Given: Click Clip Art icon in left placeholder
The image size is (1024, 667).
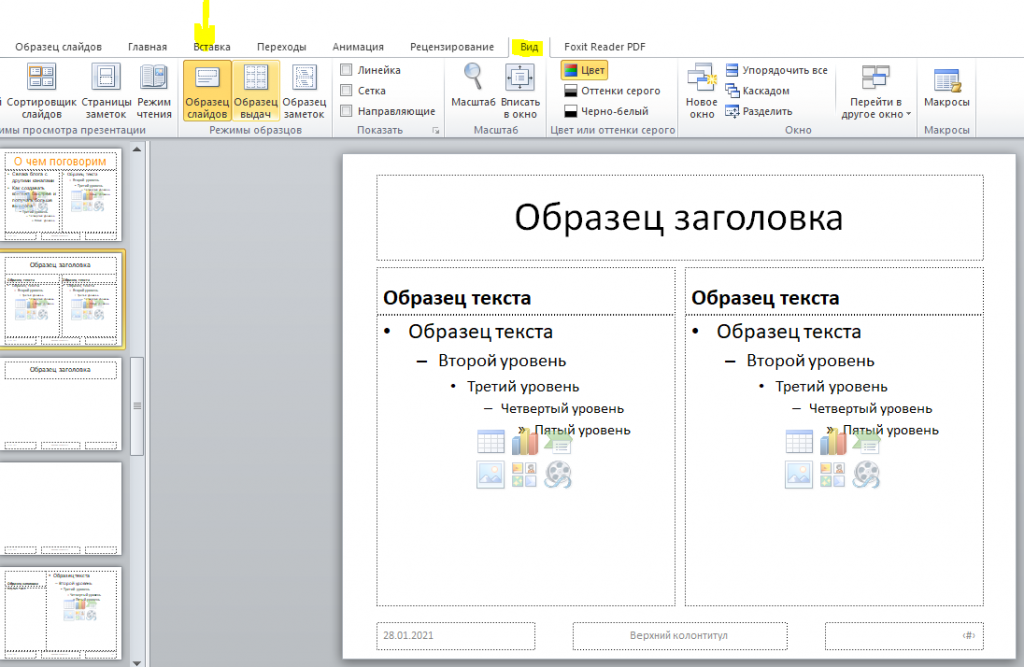Looking at the screenshot, I should (524, 475).
